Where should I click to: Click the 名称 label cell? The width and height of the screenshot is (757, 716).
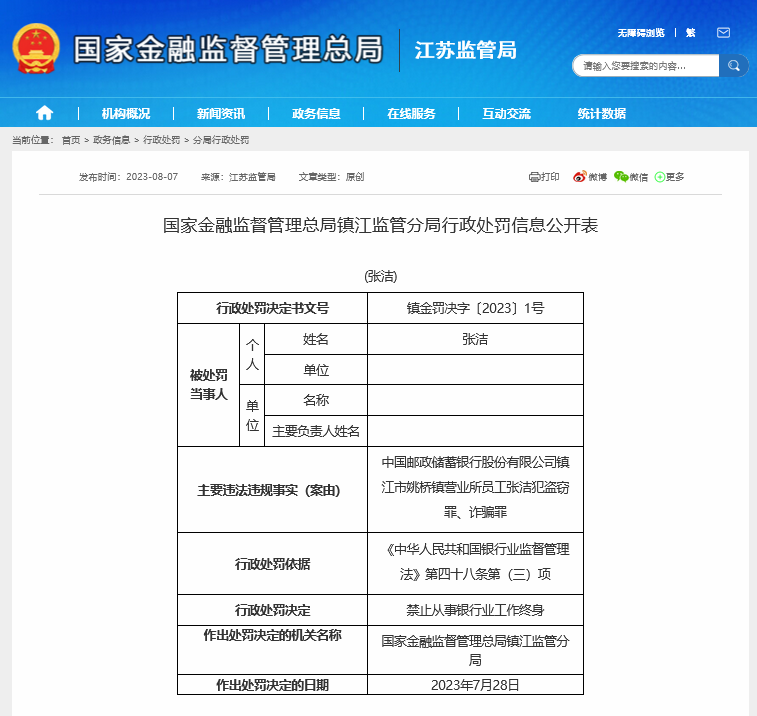click(x=316, y=400)
